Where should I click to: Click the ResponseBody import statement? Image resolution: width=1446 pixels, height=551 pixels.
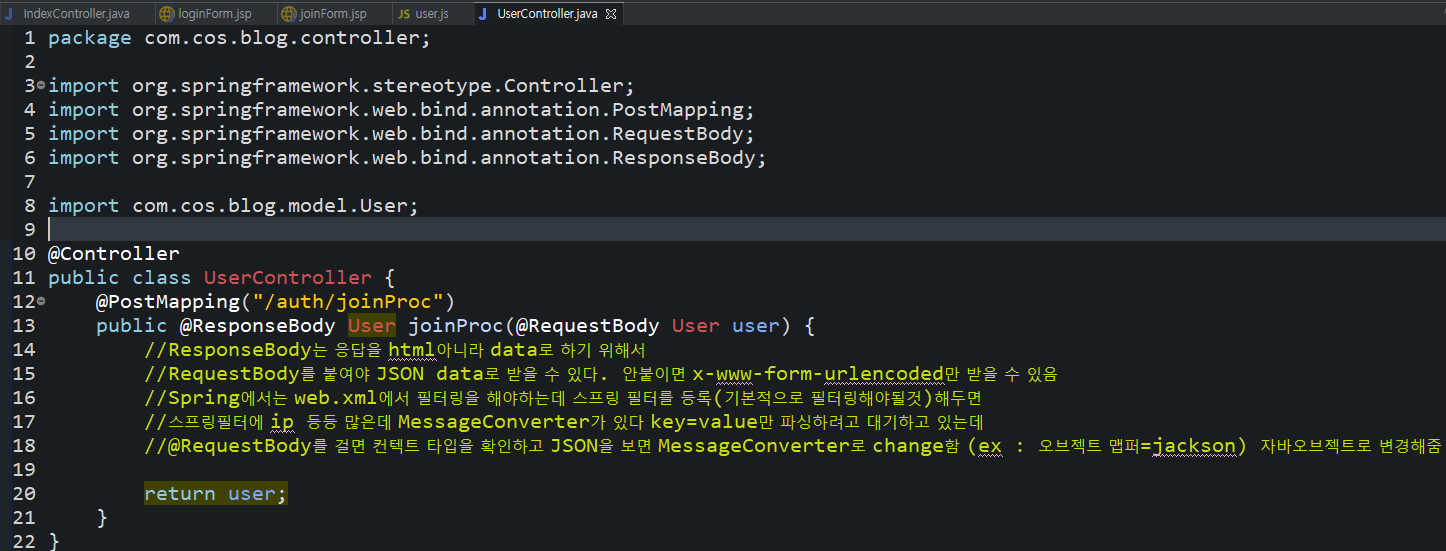point(407,158)
